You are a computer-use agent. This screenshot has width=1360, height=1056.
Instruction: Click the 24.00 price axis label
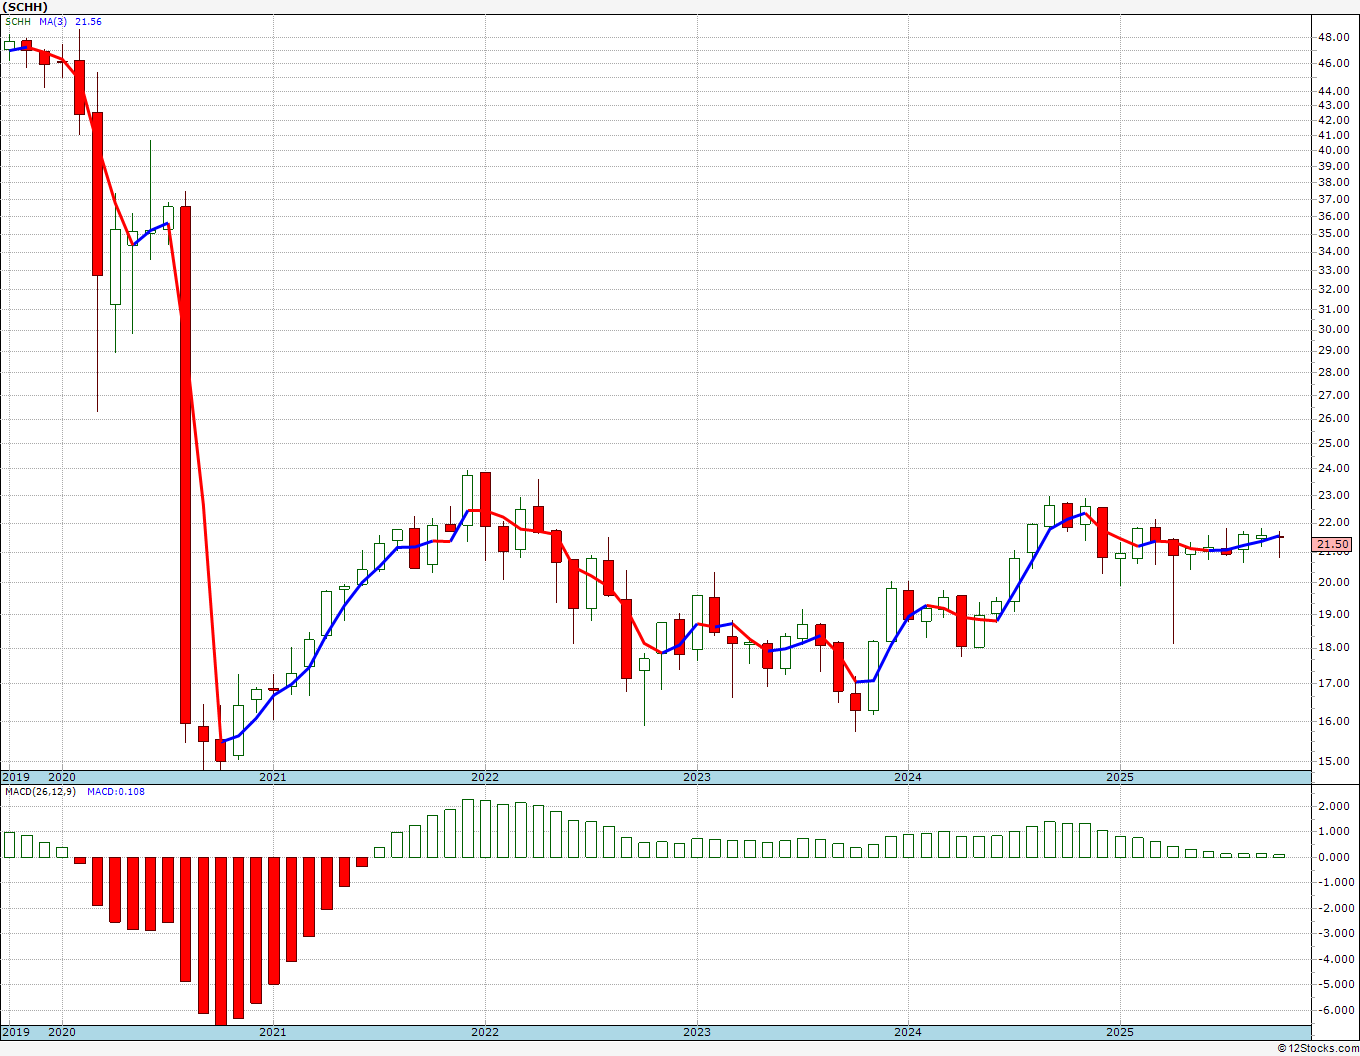(1333, 468)
